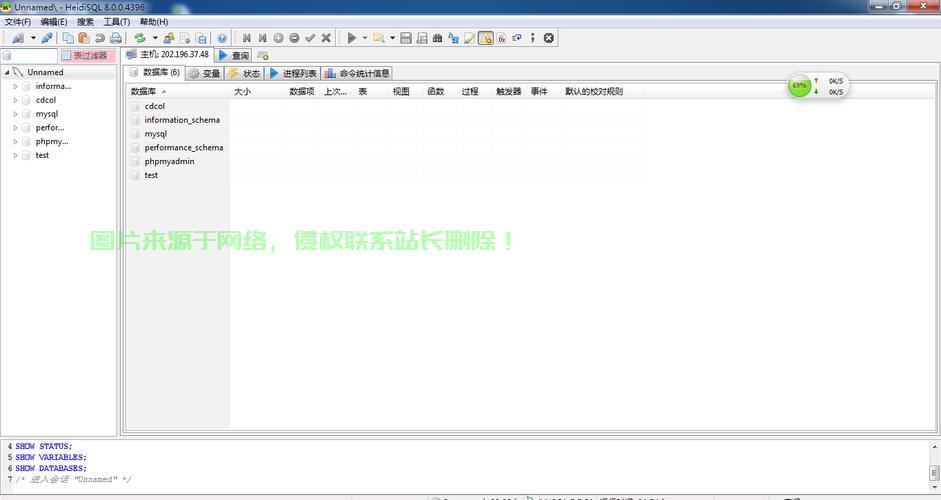
Task: Expand the cdcol database tree node
Action: (x=15, y=100)
